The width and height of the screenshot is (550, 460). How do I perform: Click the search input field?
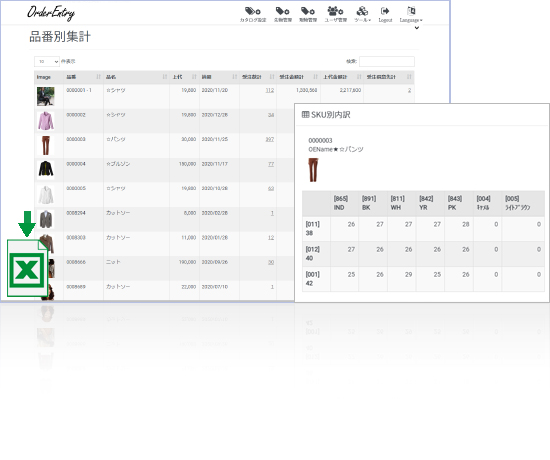(387, 61)
